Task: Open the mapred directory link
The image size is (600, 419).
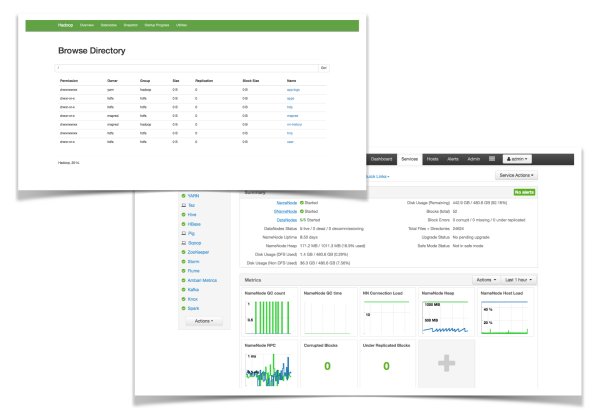Action: (x=292, y=116)
